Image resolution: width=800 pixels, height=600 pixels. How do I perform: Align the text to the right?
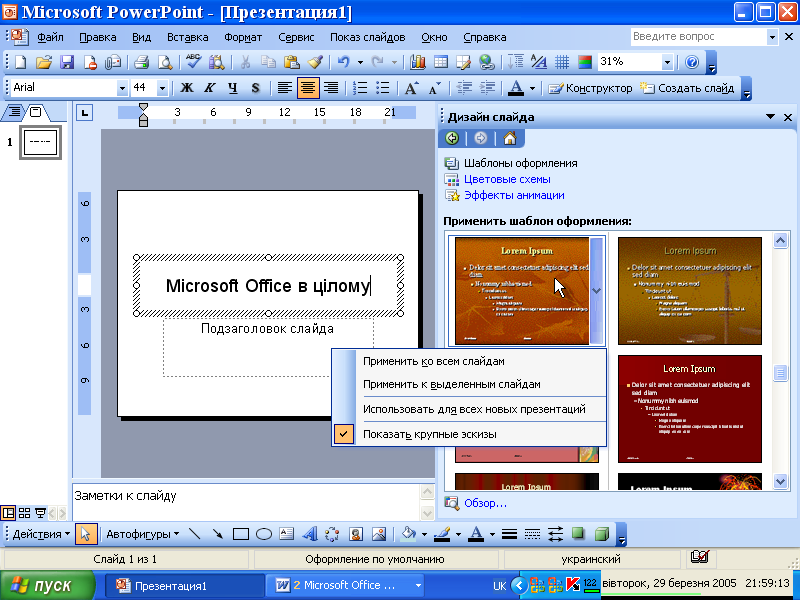point(331,88)
